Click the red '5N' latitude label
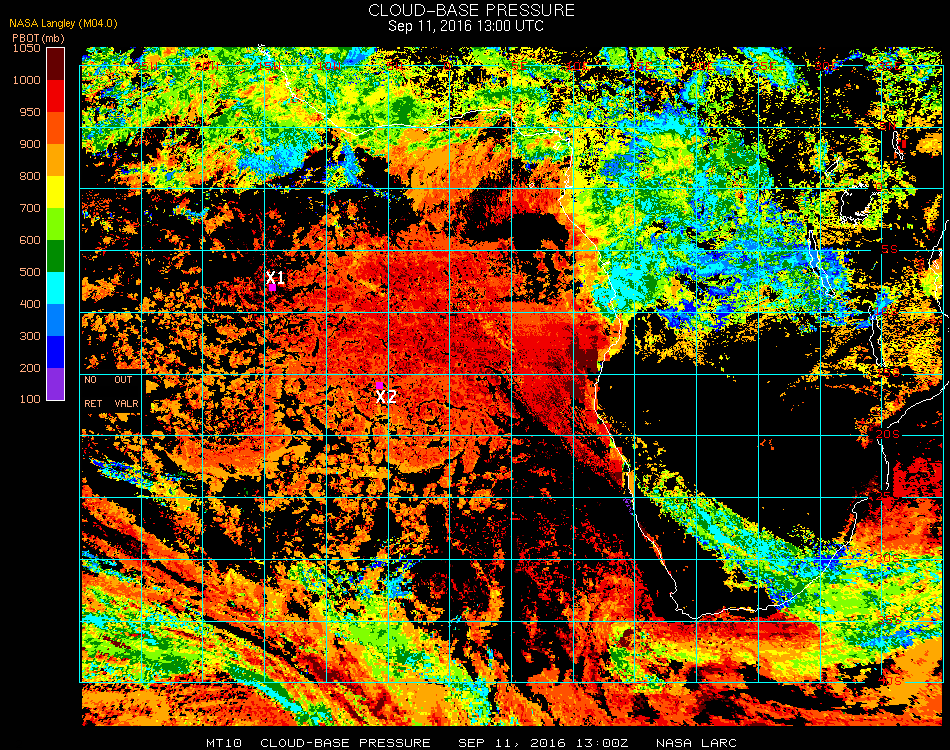950x750 pixels. click(x=888, y=127)
